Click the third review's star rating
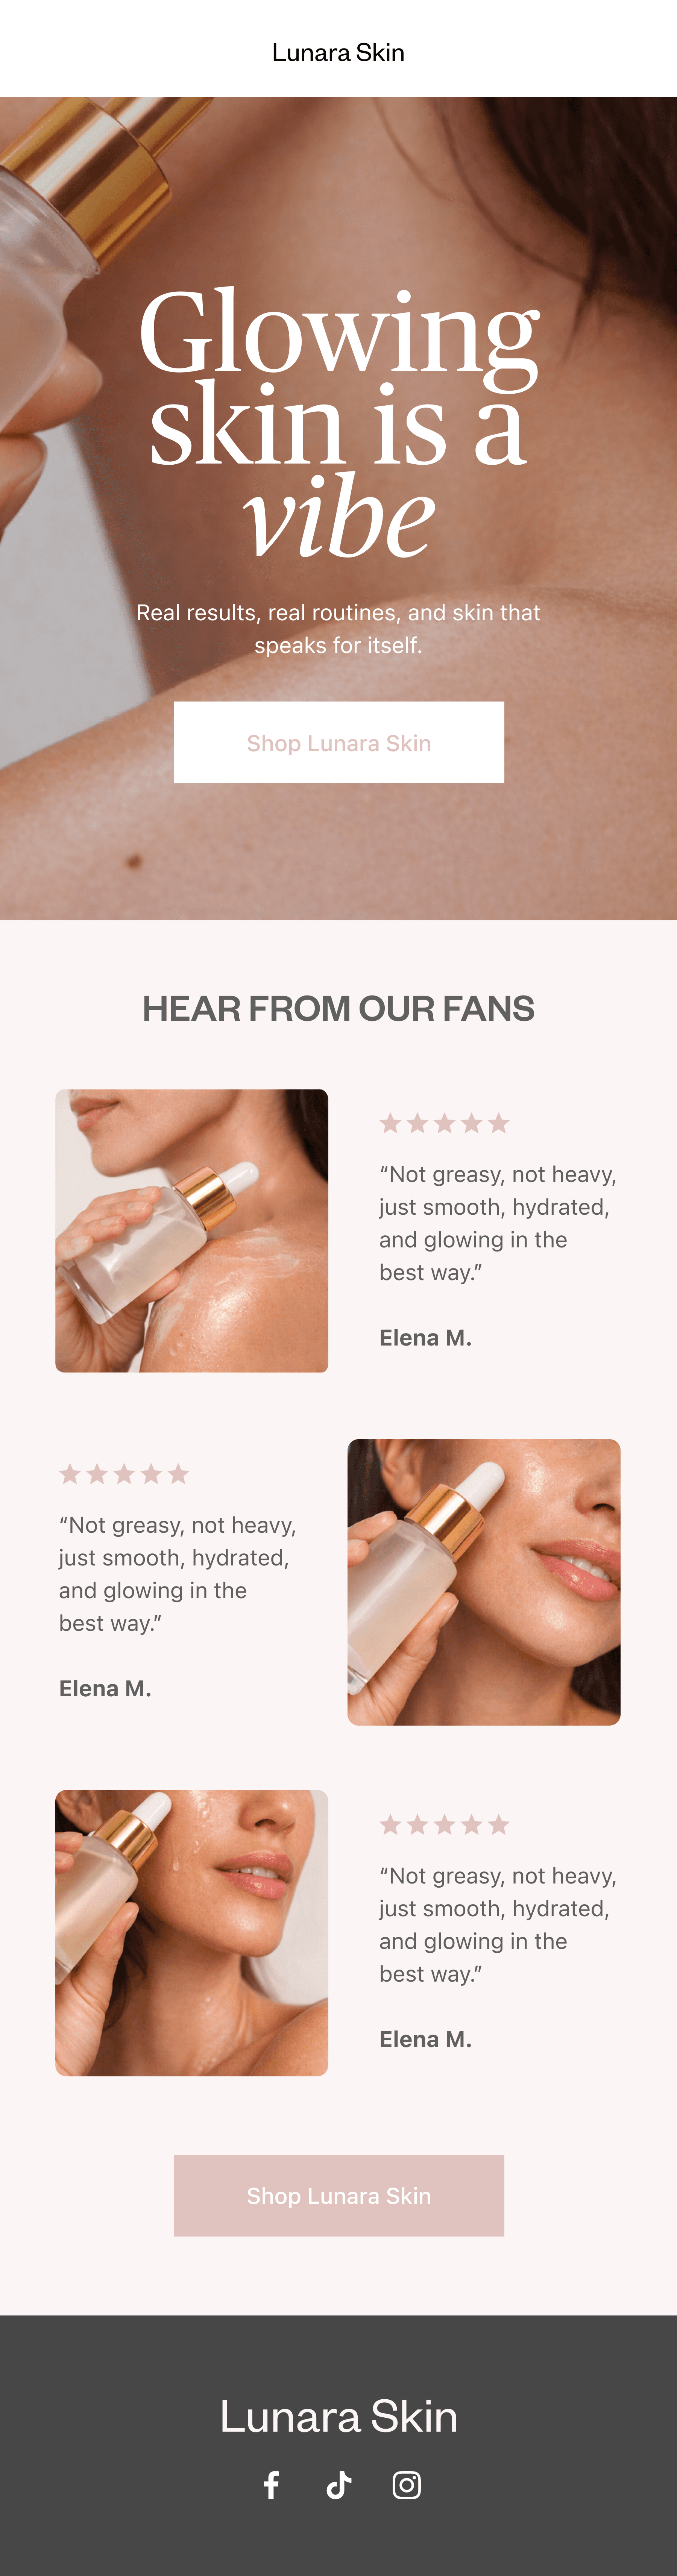677x2576 pixels. coord(444,1825)
